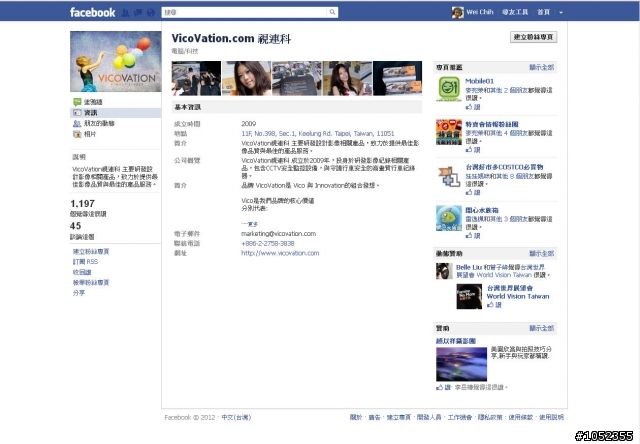The width and height of the screenshot is (640, 444).
Task: Open the account dropdown arrow in header
Action: 561,13
